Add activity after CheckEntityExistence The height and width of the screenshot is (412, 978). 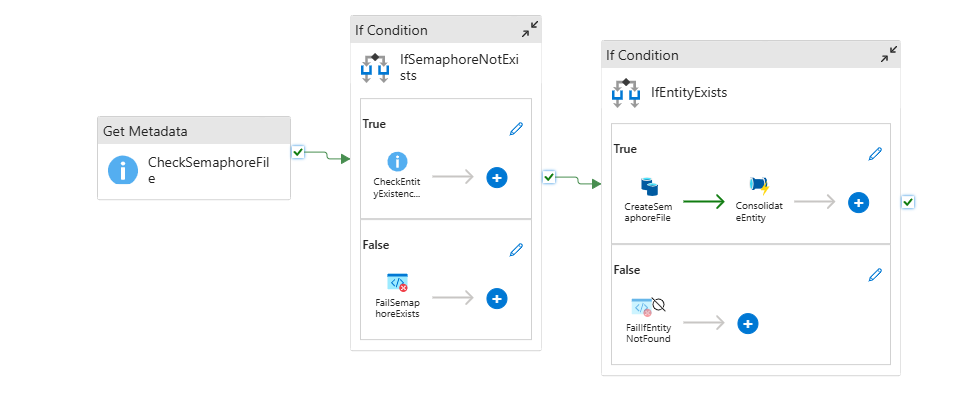pyautogui.click(x=497, y=177)
